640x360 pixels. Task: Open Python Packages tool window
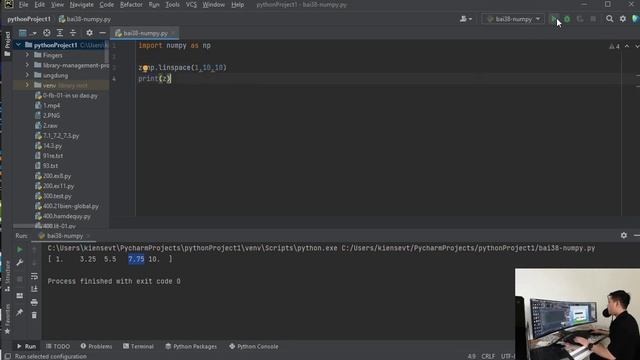(x=191, y=346)
